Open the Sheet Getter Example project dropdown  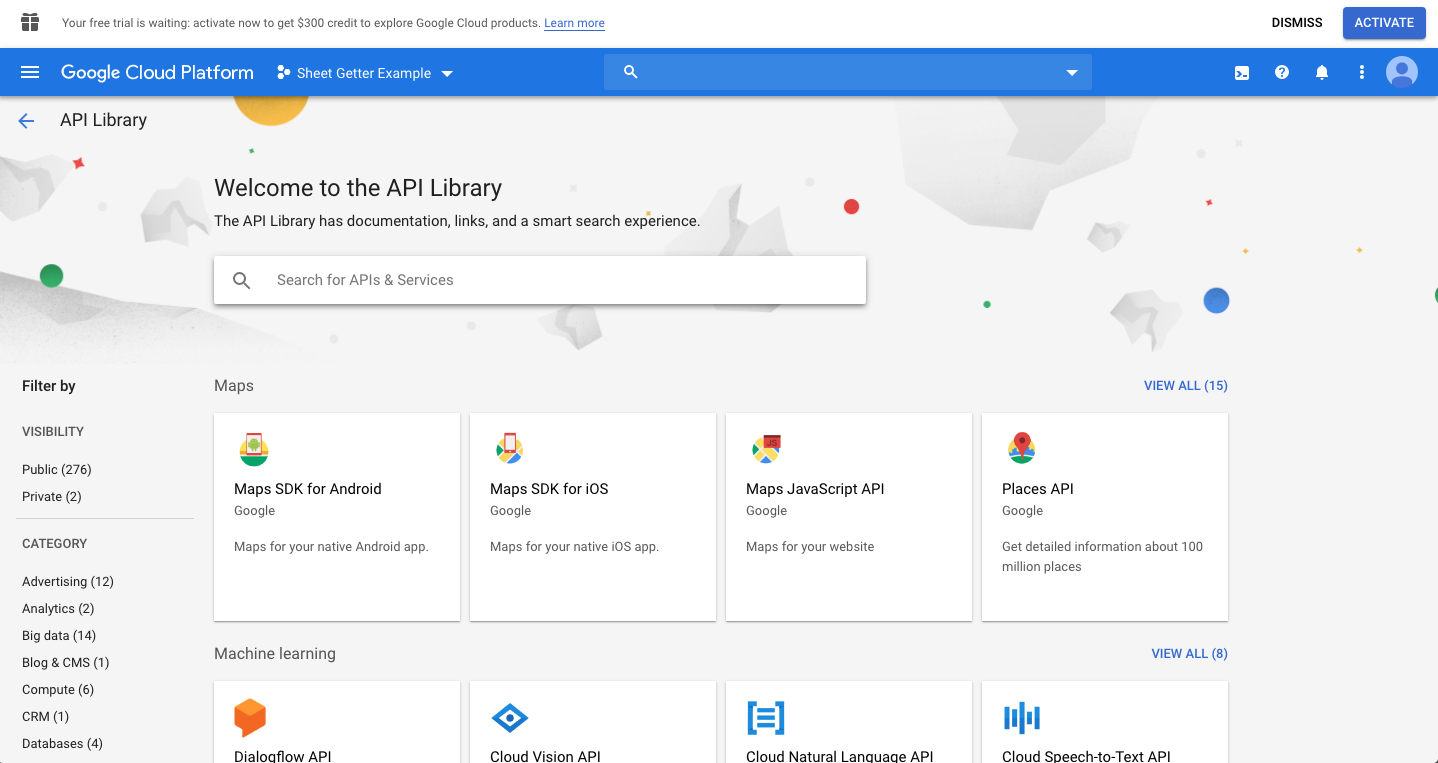click(365, 73)
